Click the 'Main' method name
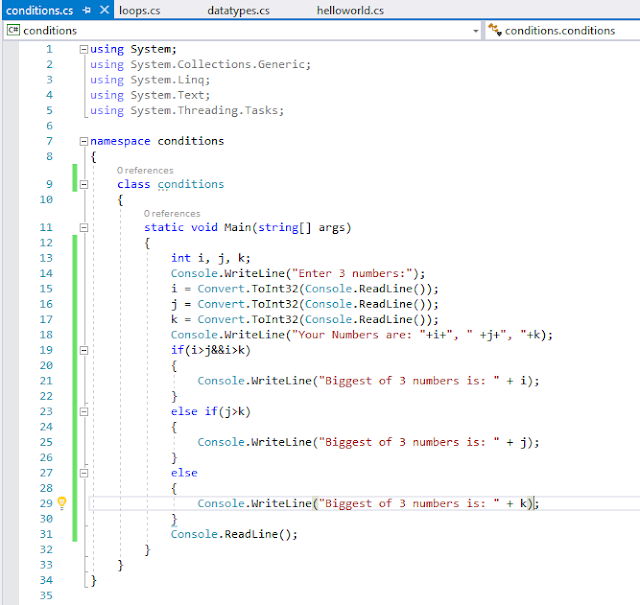The image size is (640, 605). (237, 227)
